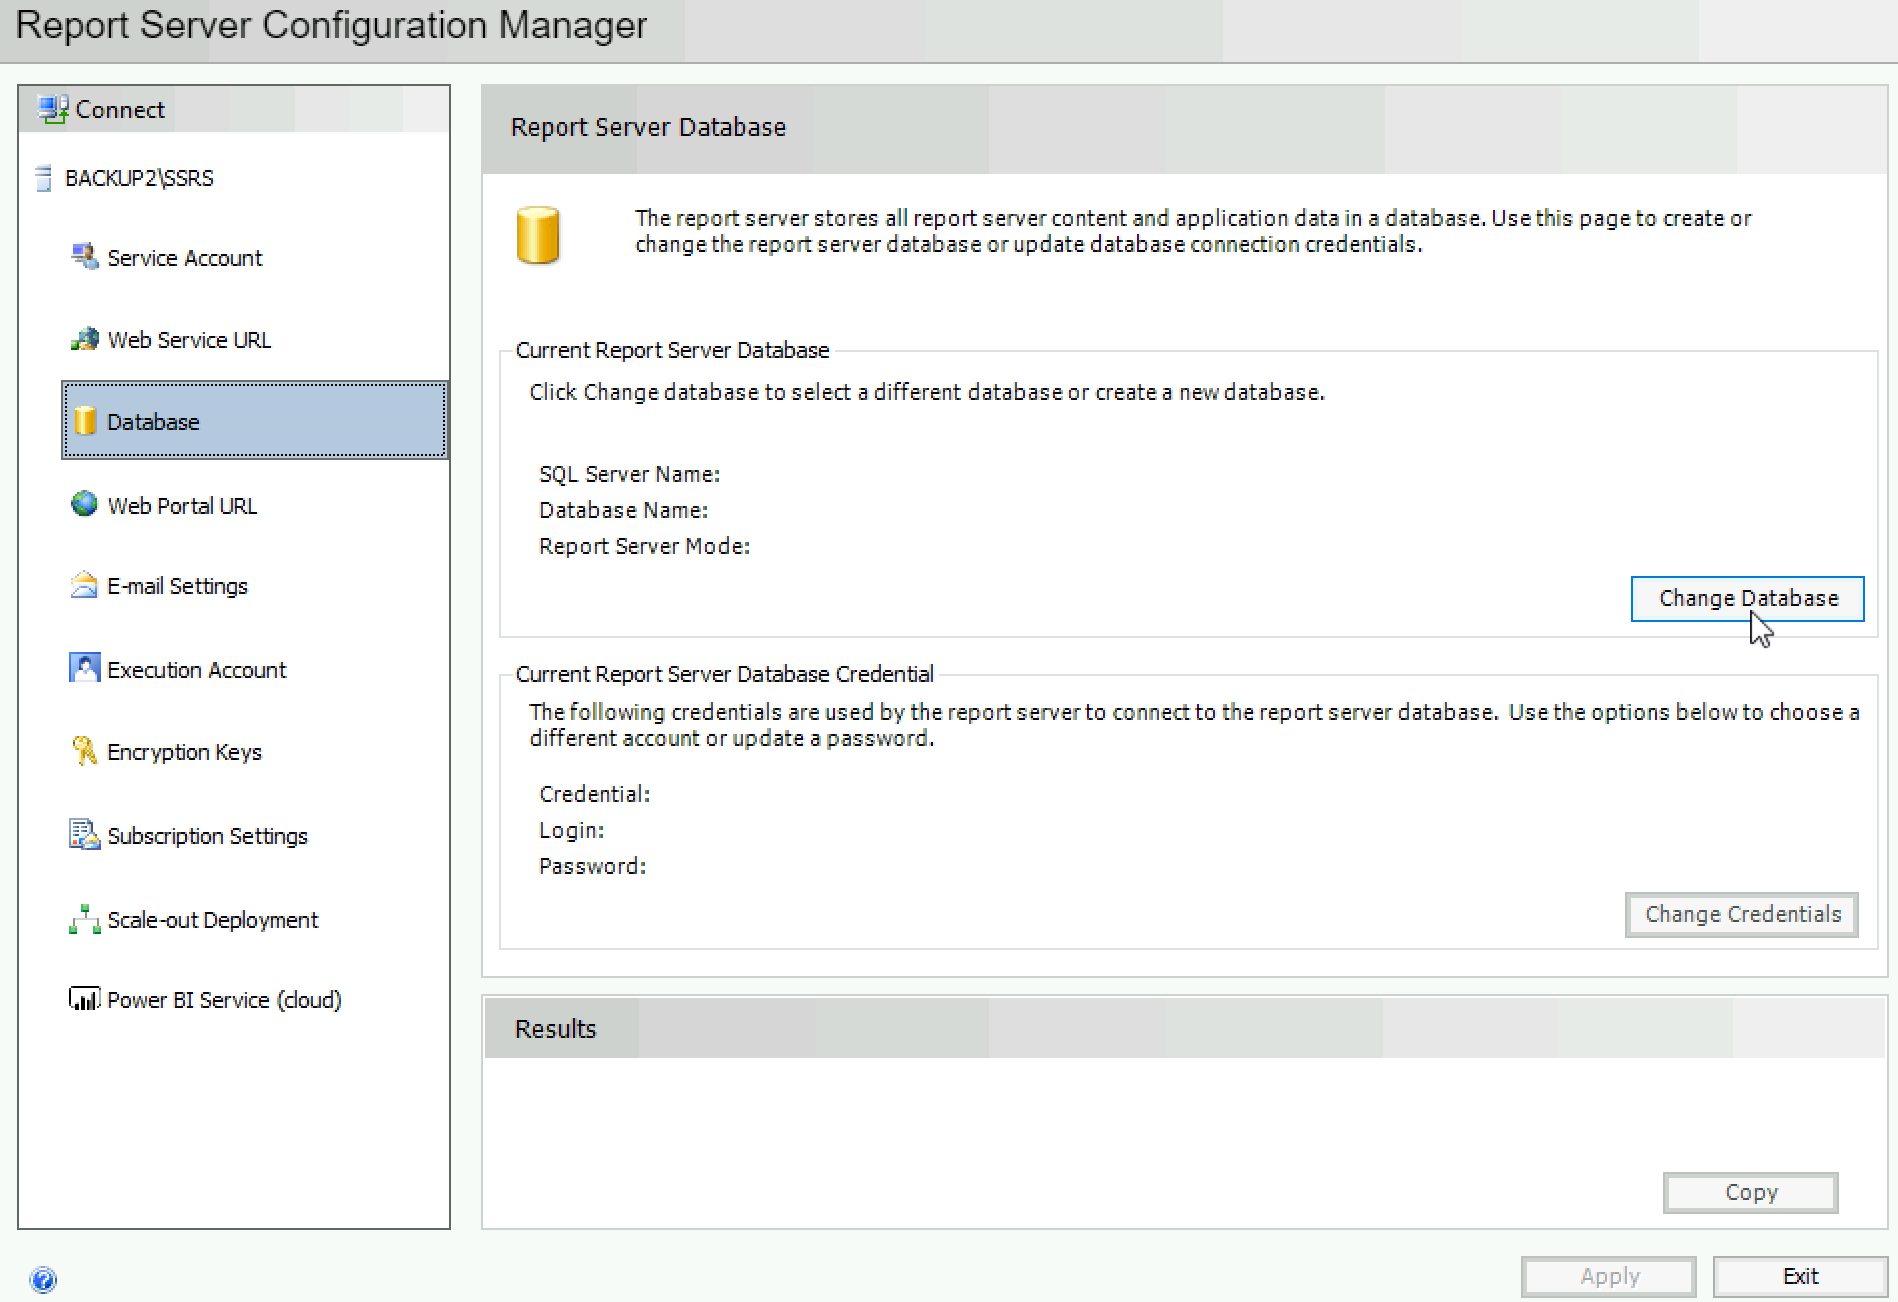Click the Scale-out Deployment network icon
The height and width of the screenshot is (1302, 1898).
85,919
